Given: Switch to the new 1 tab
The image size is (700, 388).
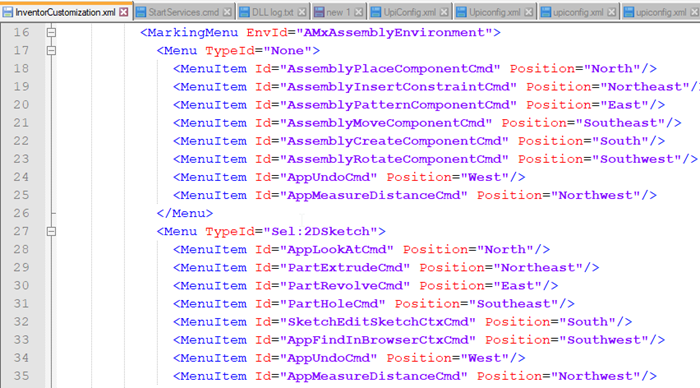Looking at the screenshot, I should pyautogui.click(x=338, y=12).
